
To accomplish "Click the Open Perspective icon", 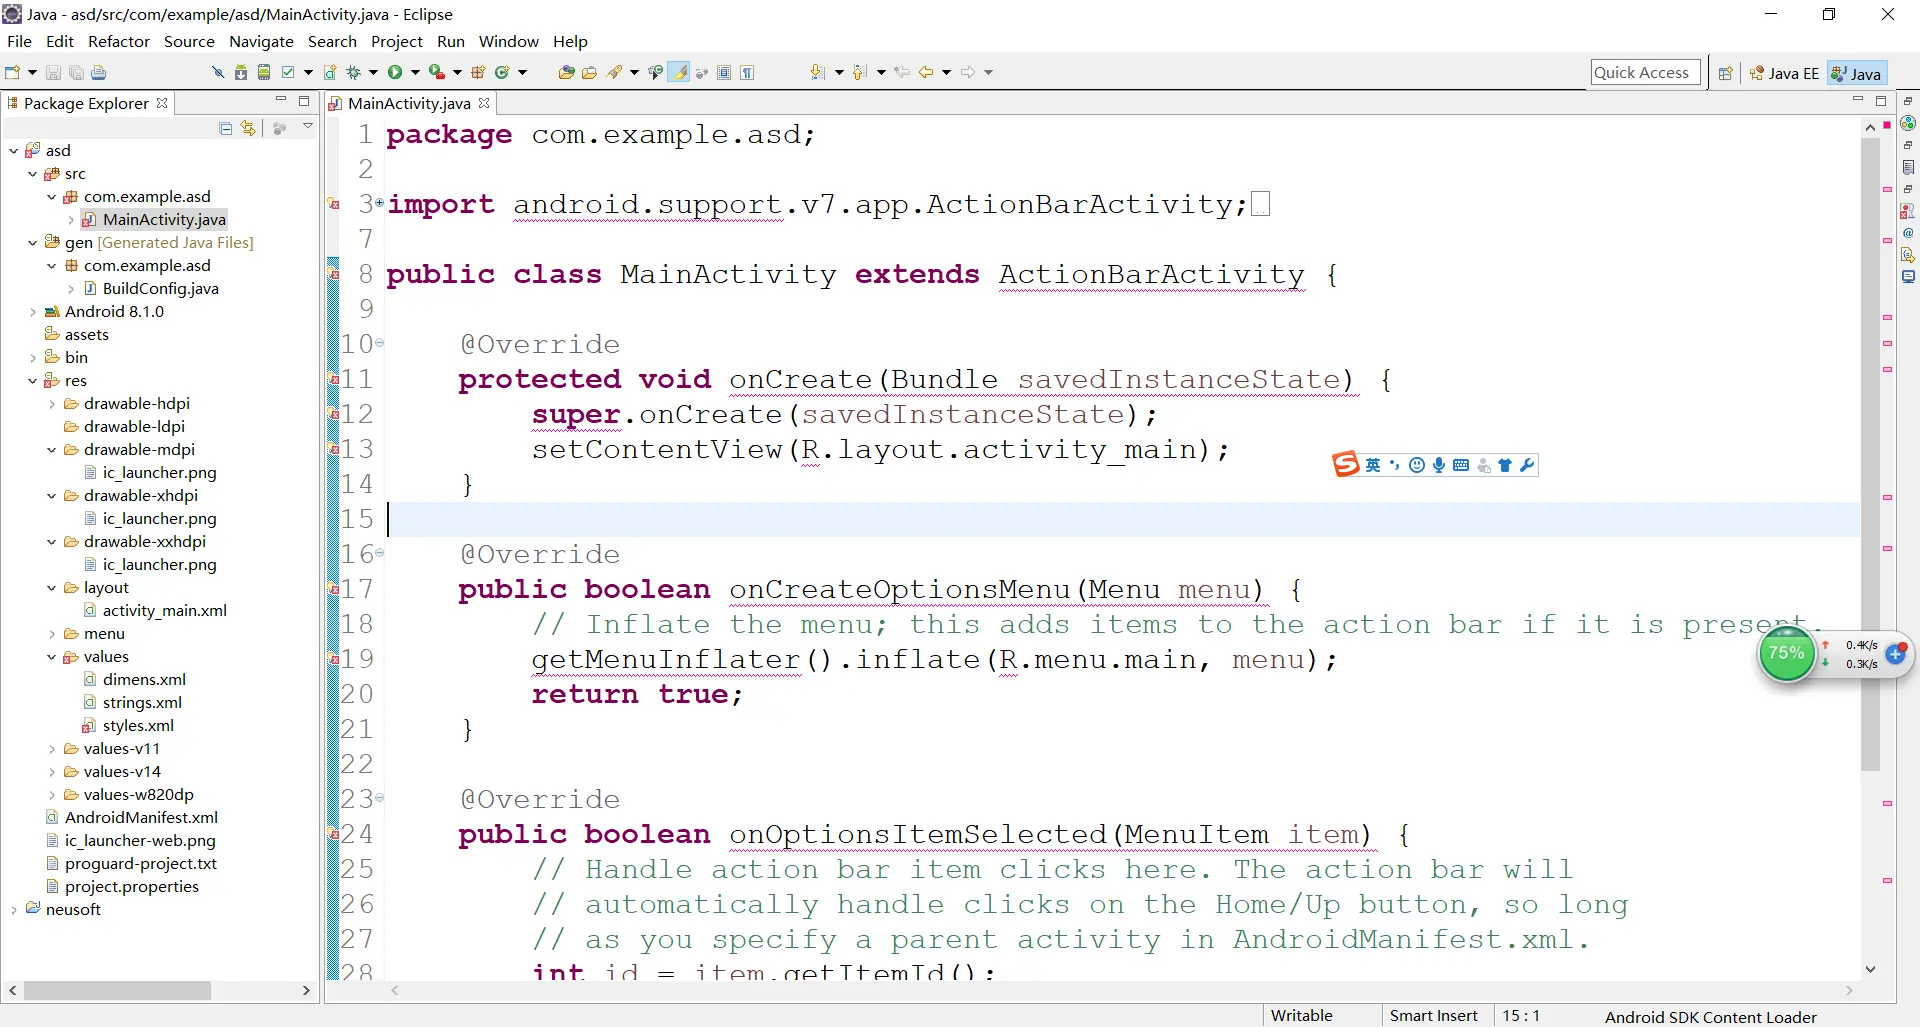I will (x=1725, y=73).
